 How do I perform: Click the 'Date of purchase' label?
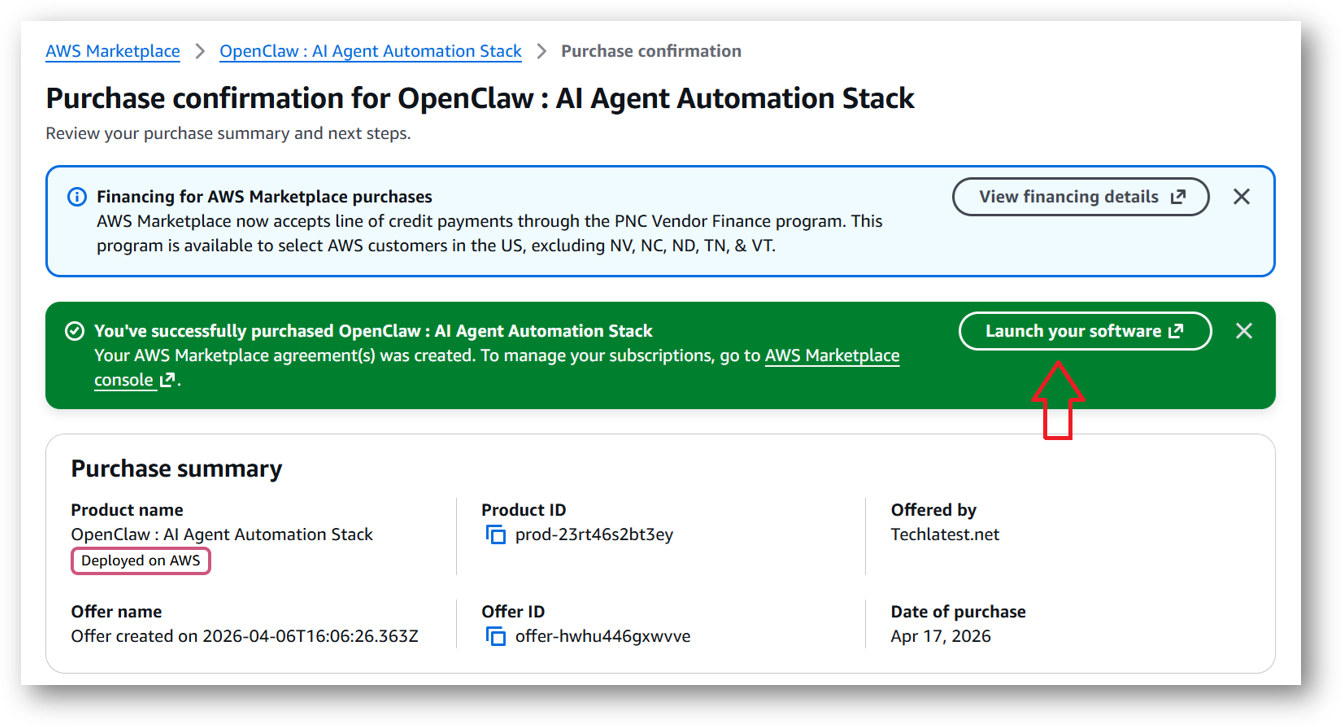(x=958, y=612)
